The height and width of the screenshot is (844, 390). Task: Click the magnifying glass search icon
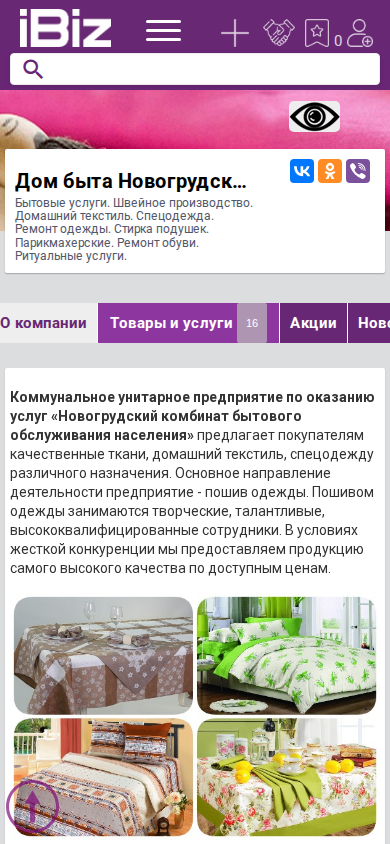tap(33, 69)
